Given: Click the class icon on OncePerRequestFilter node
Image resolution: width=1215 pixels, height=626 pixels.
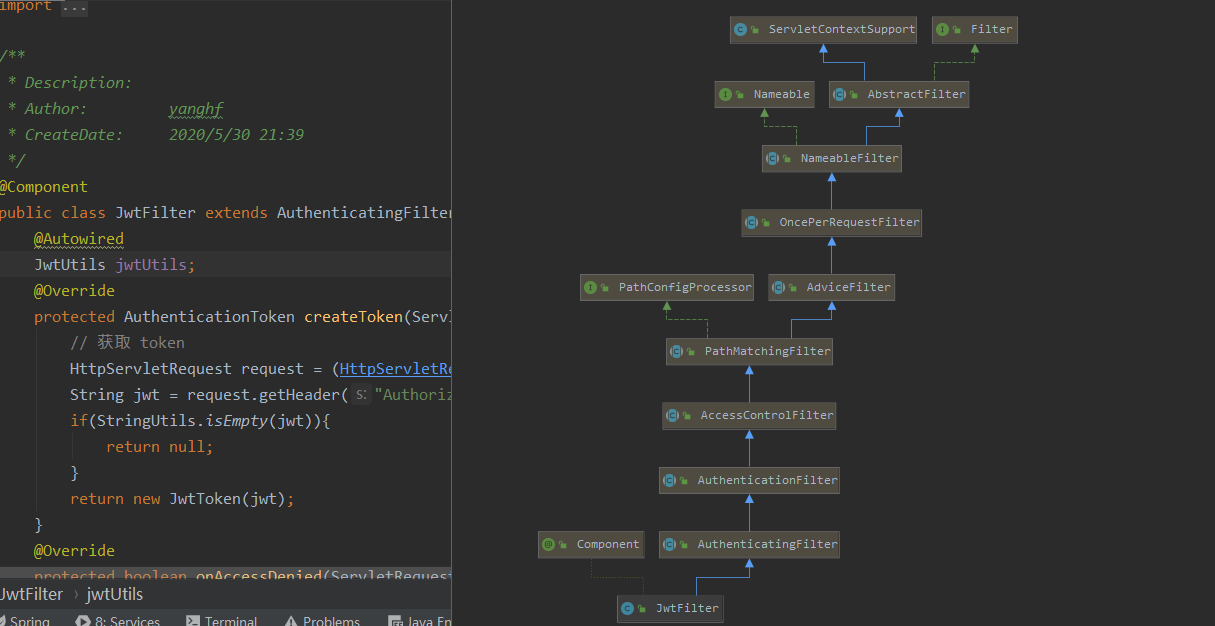Looking at the screenshot, I should [752, 223].
